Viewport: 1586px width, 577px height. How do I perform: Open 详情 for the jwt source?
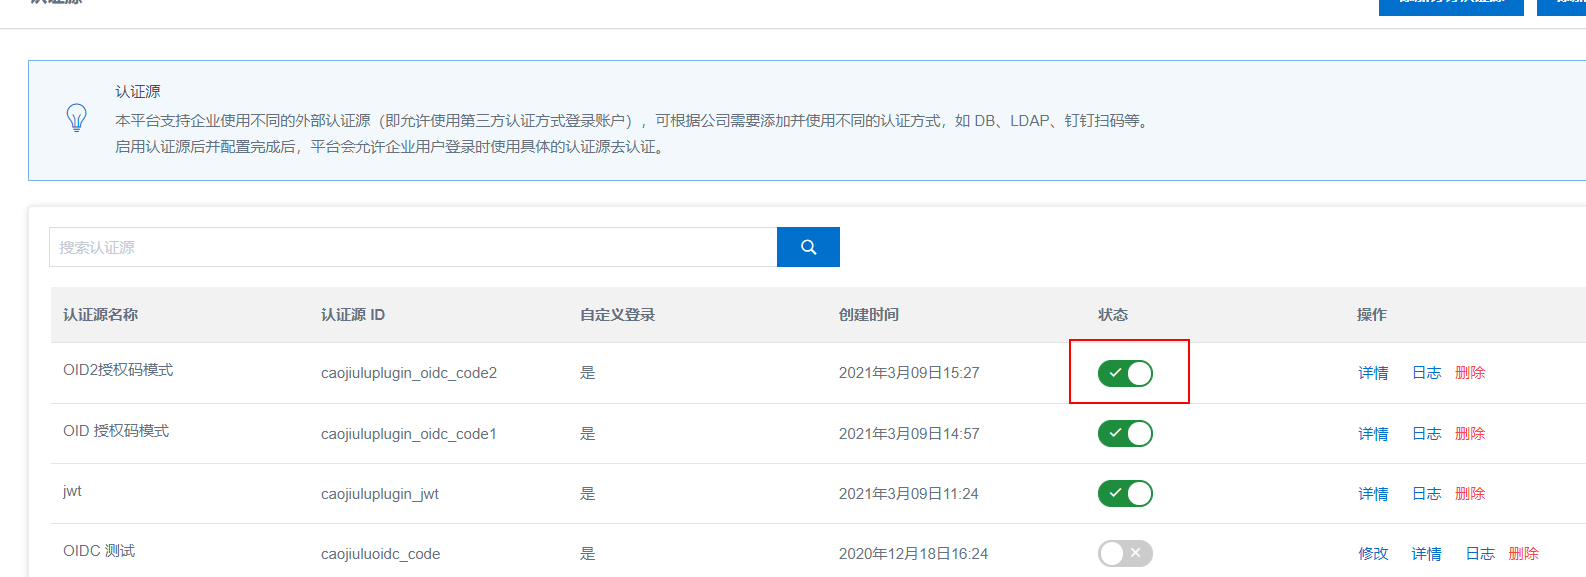coord(1373,494)
